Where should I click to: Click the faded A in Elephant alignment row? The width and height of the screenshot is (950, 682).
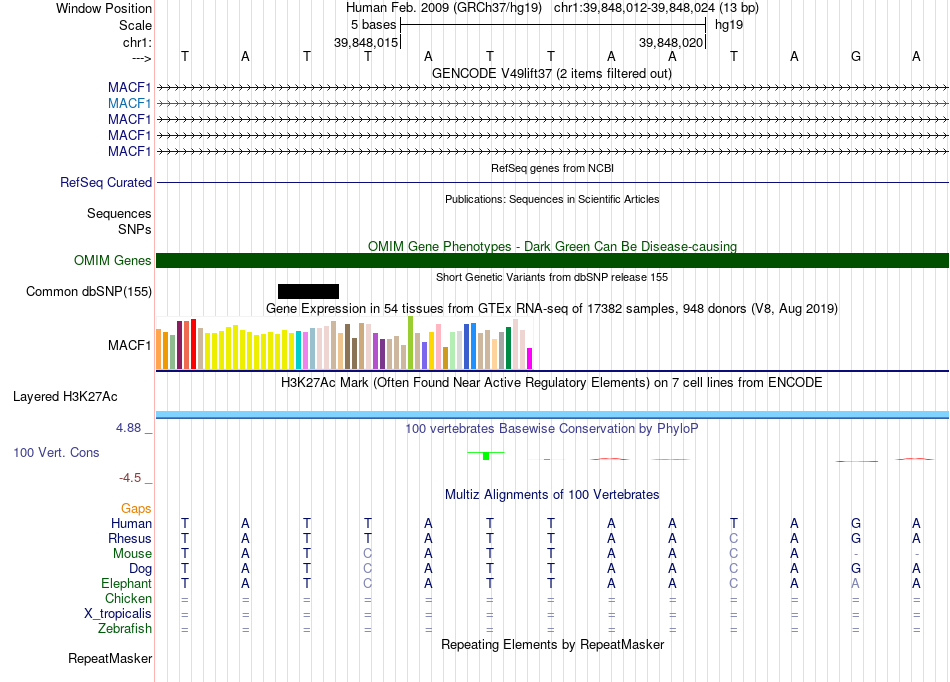point(855,583)
